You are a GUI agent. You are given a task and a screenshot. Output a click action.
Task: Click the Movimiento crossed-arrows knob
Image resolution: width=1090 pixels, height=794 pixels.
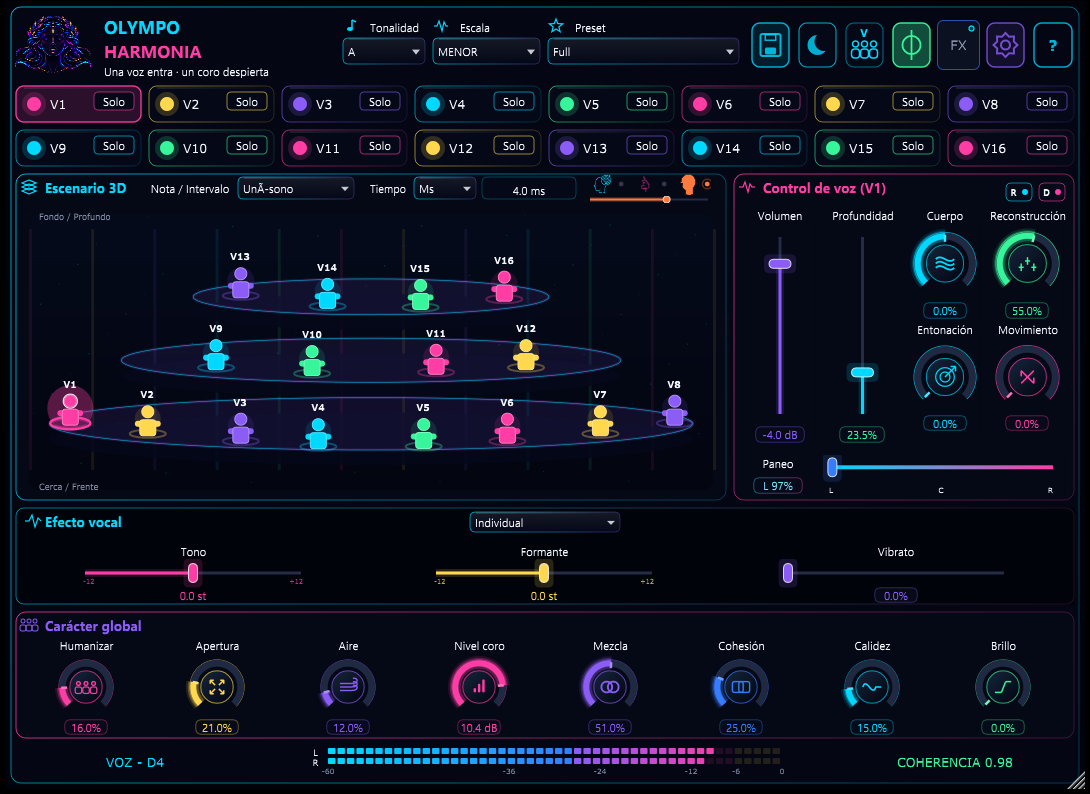1027,377
